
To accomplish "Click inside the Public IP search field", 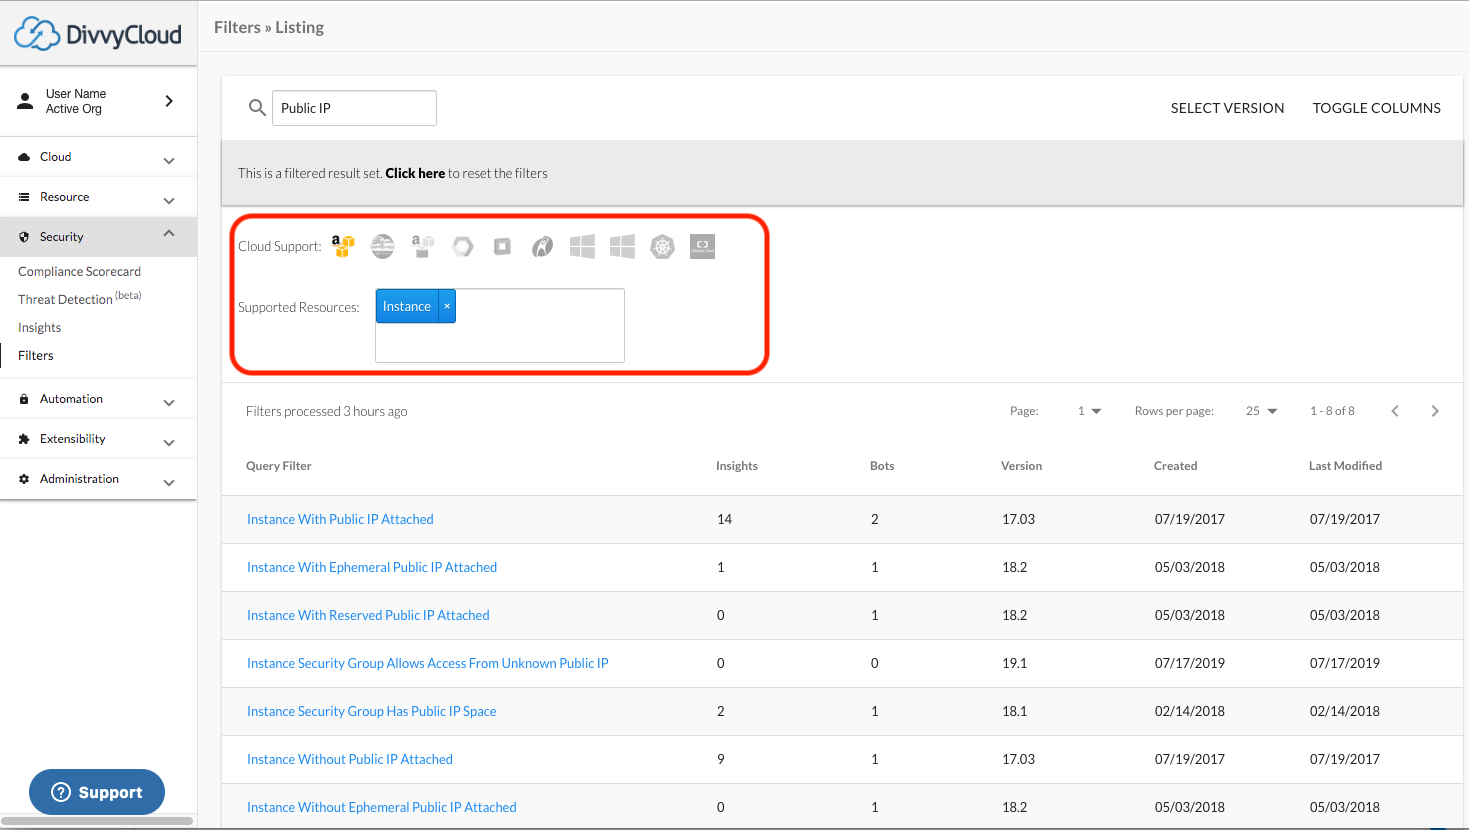I will click(x=354, y=108).
